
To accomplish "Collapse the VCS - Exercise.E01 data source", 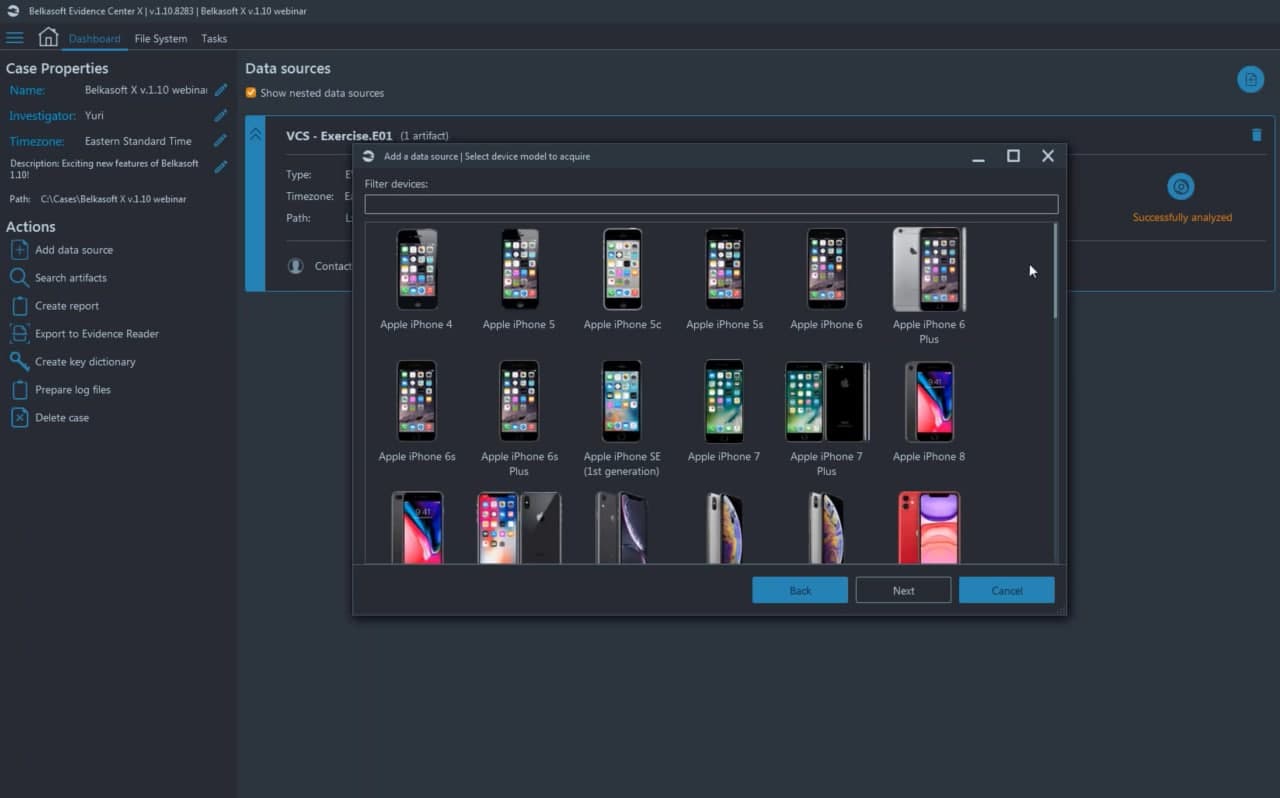I will [255, 133].
